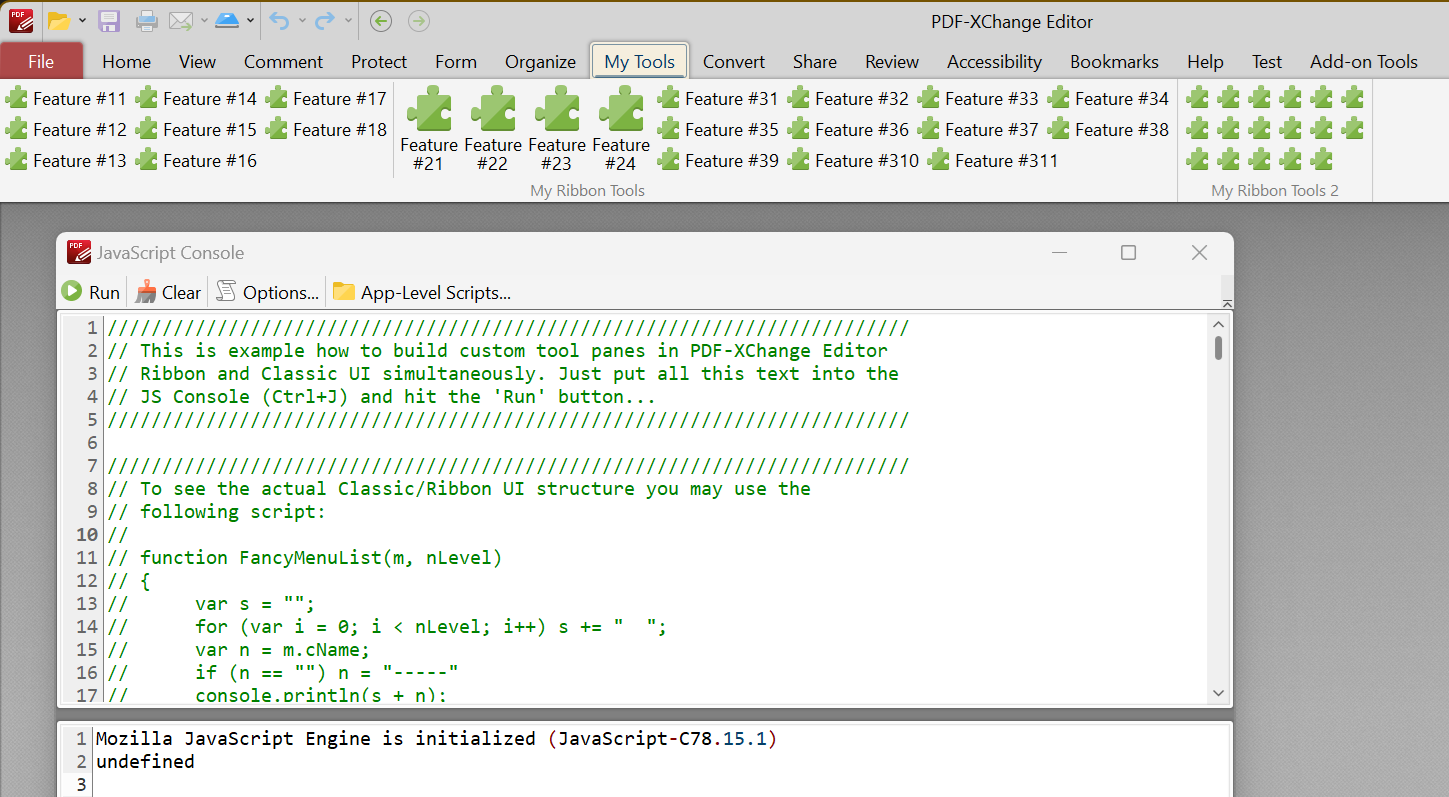Open the scanner dropdown arrow
The image size is (1449, 797).
(250, 20)
